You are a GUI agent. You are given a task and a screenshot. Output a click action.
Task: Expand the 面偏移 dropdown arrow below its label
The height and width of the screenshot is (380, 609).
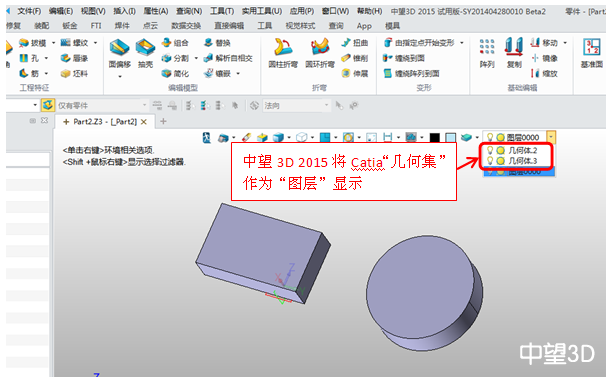pyautogui.click(x=120, y=76)
